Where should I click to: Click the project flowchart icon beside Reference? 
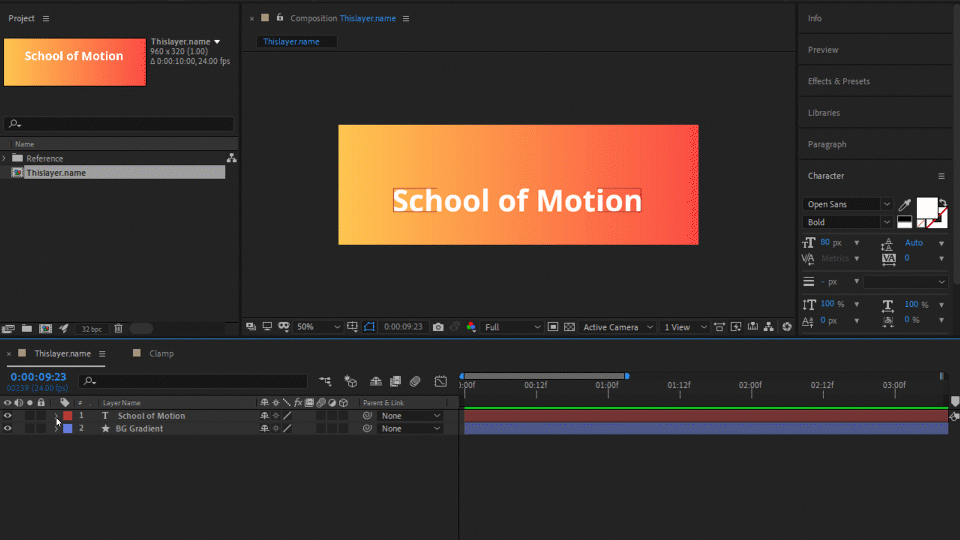pyautogui.click(x=231, y=158)
